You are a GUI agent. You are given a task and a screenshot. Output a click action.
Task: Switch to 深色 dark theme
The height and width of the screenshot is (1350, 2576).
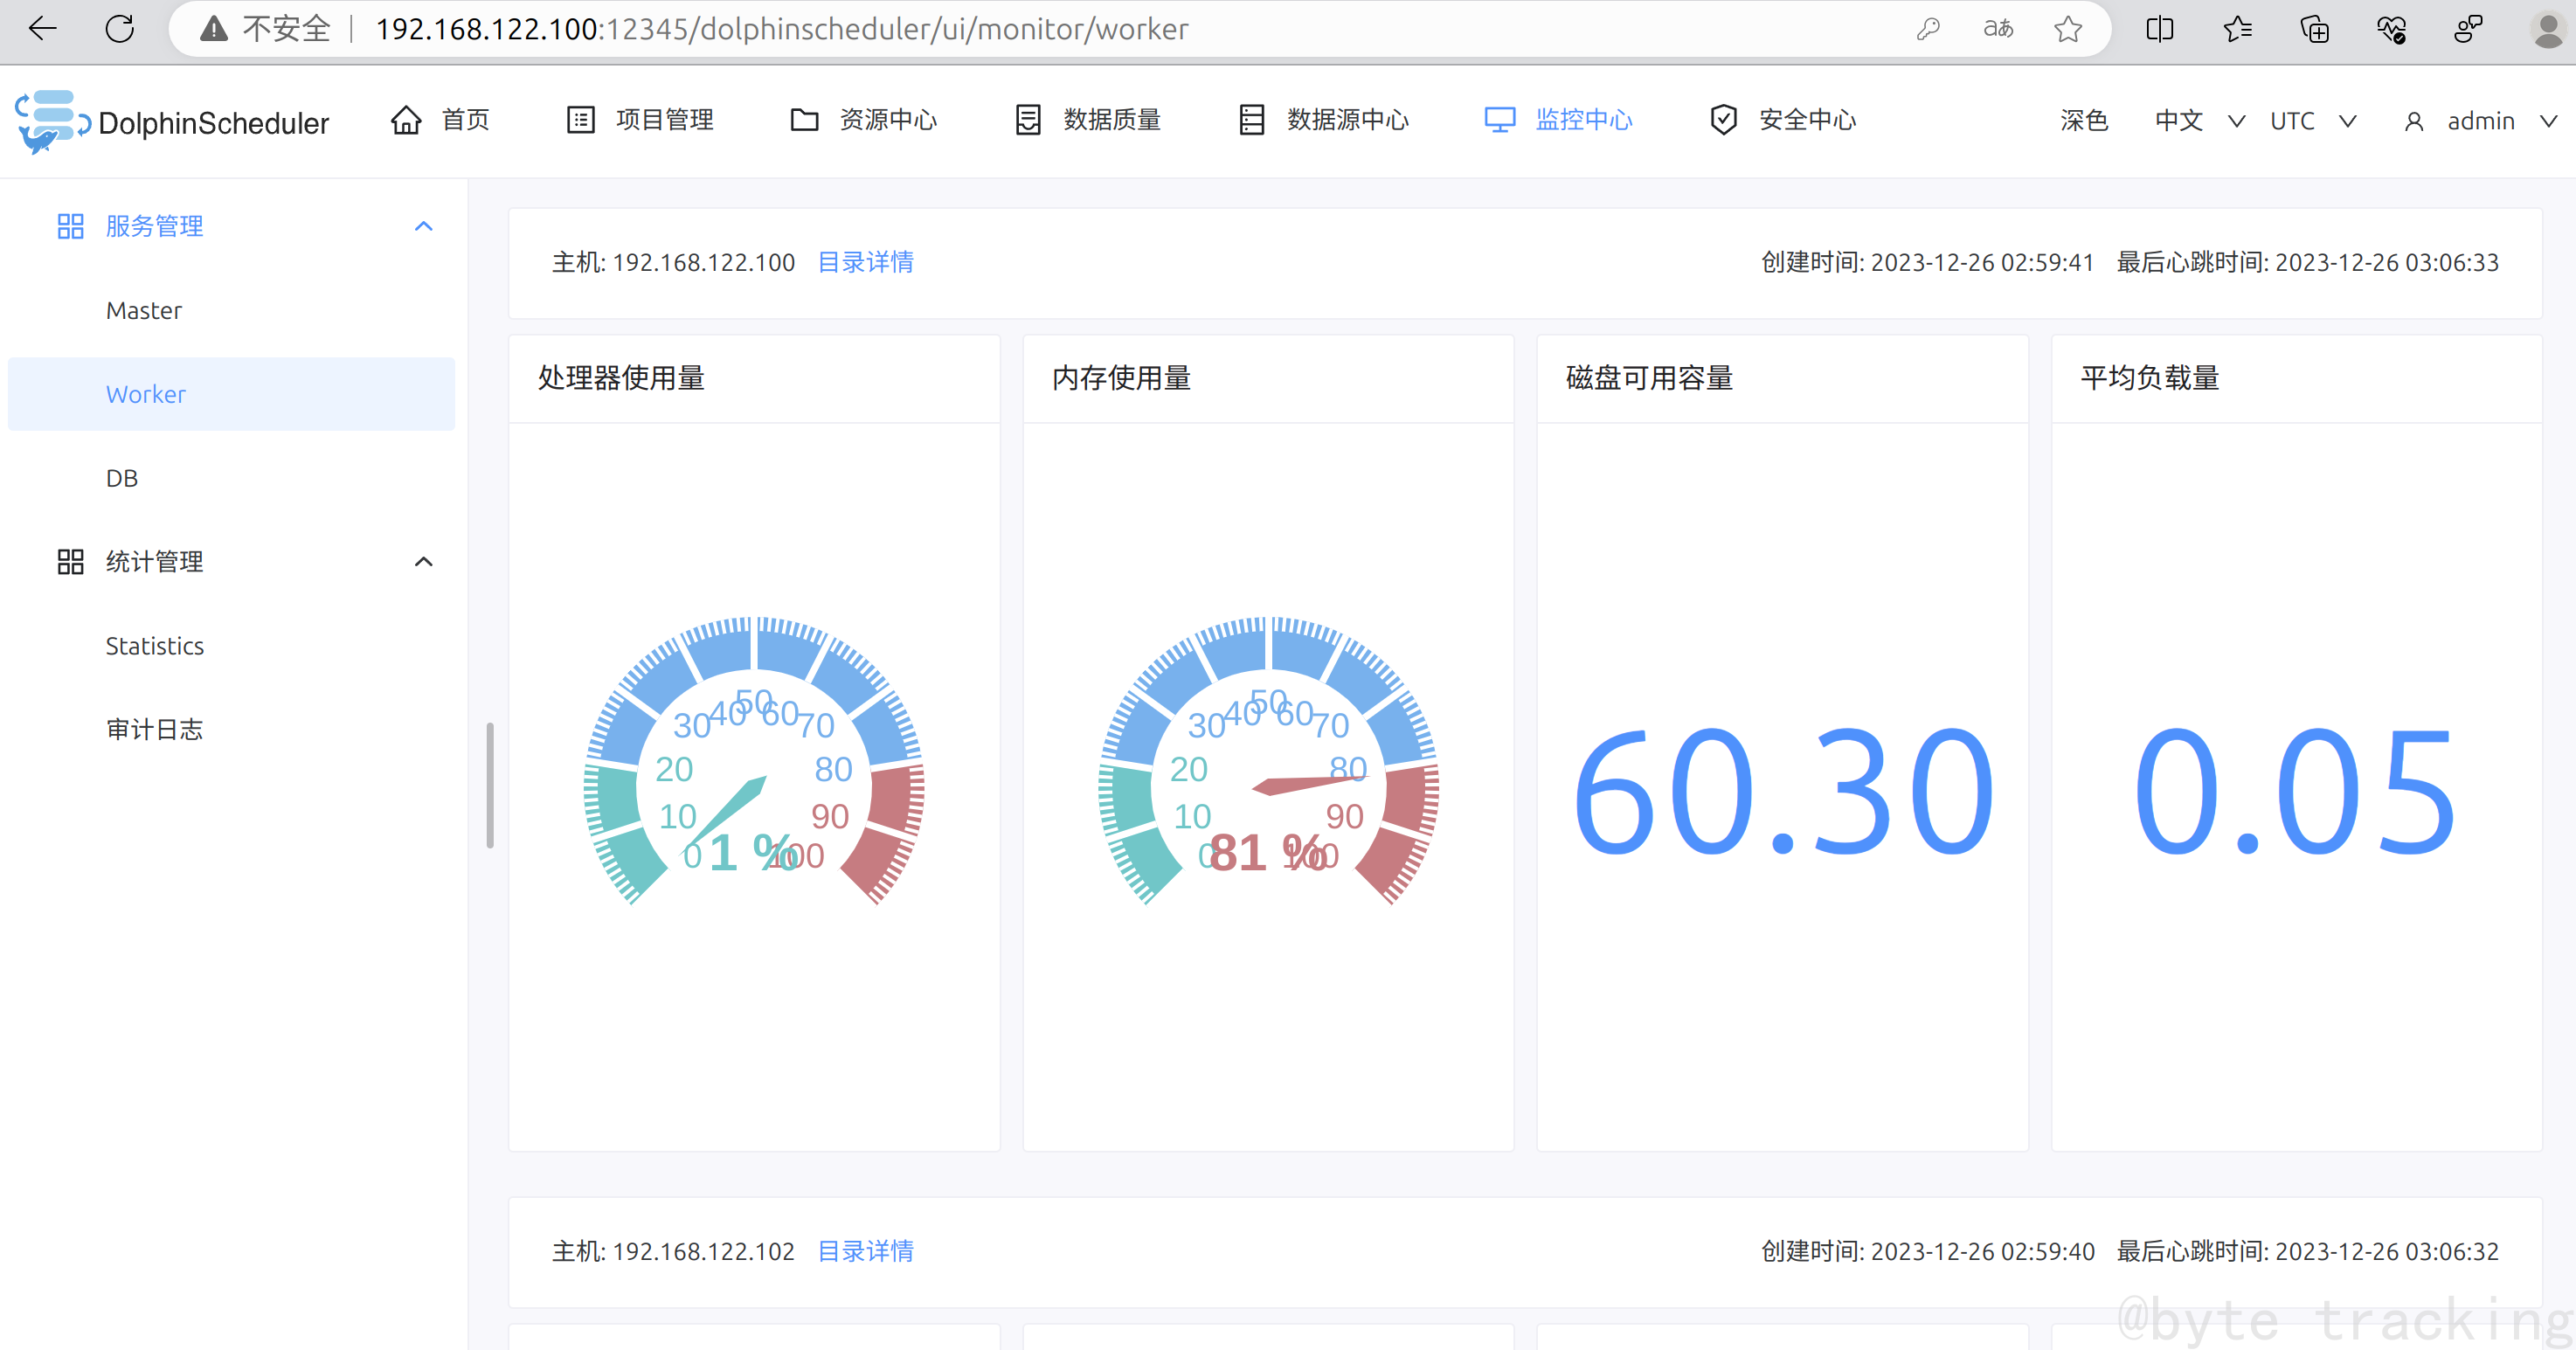pos(2083,120)
